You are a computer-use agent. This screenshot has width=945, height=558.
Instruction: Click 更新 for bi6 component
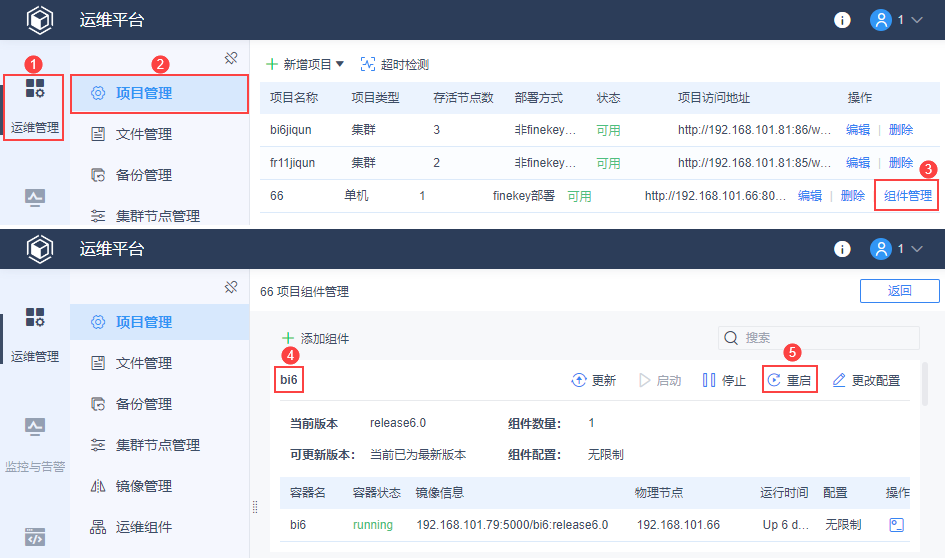(x=594, y=380)
